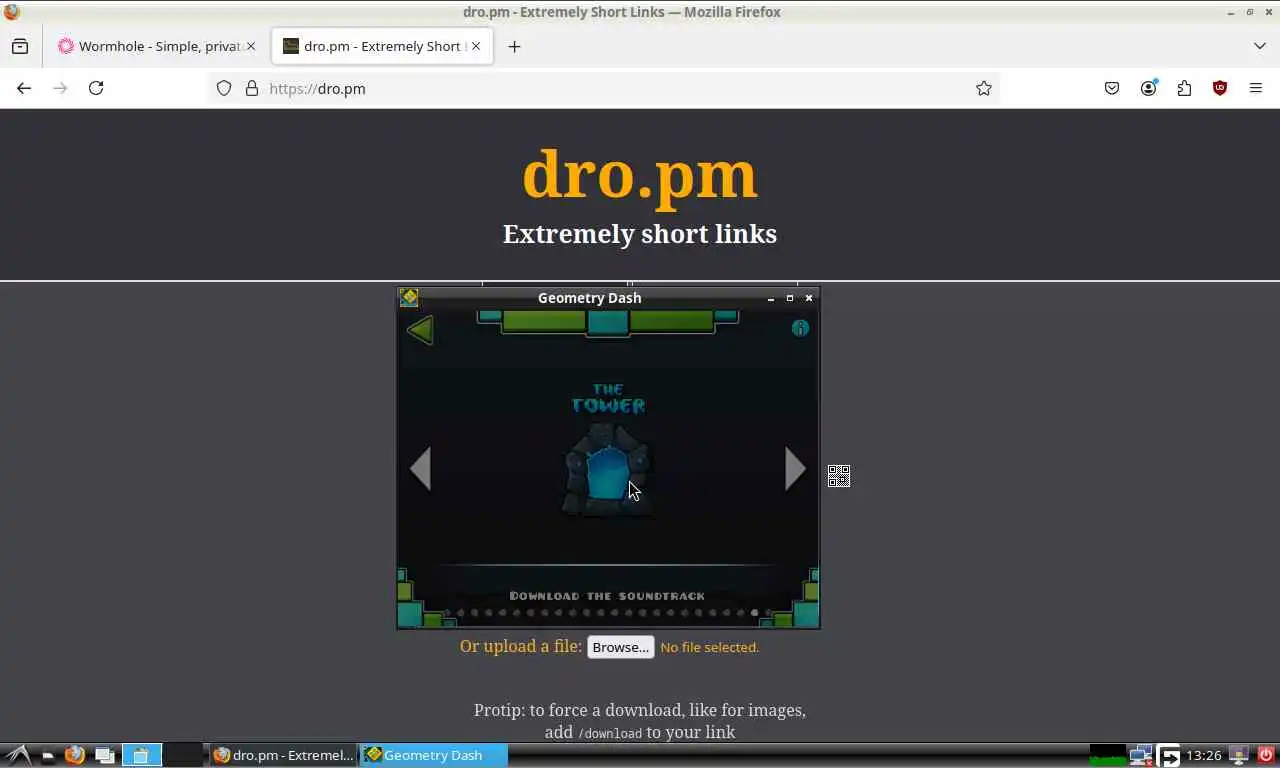Open the info button in Geometry Dash
The width and height of the screenshot is (1280, 768).
pos(800,328)
